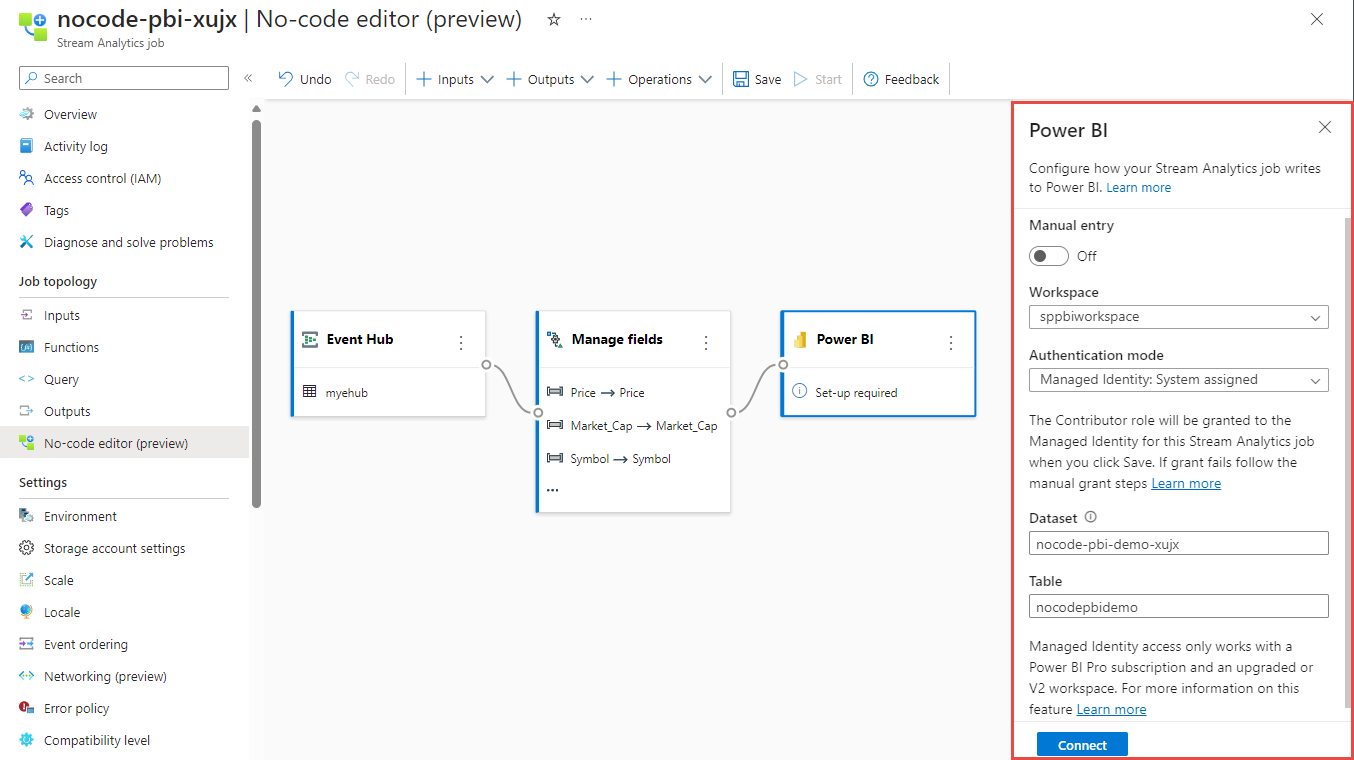
Task: Expand the Operations dropdown in toolbar
Action: (659, 78)
